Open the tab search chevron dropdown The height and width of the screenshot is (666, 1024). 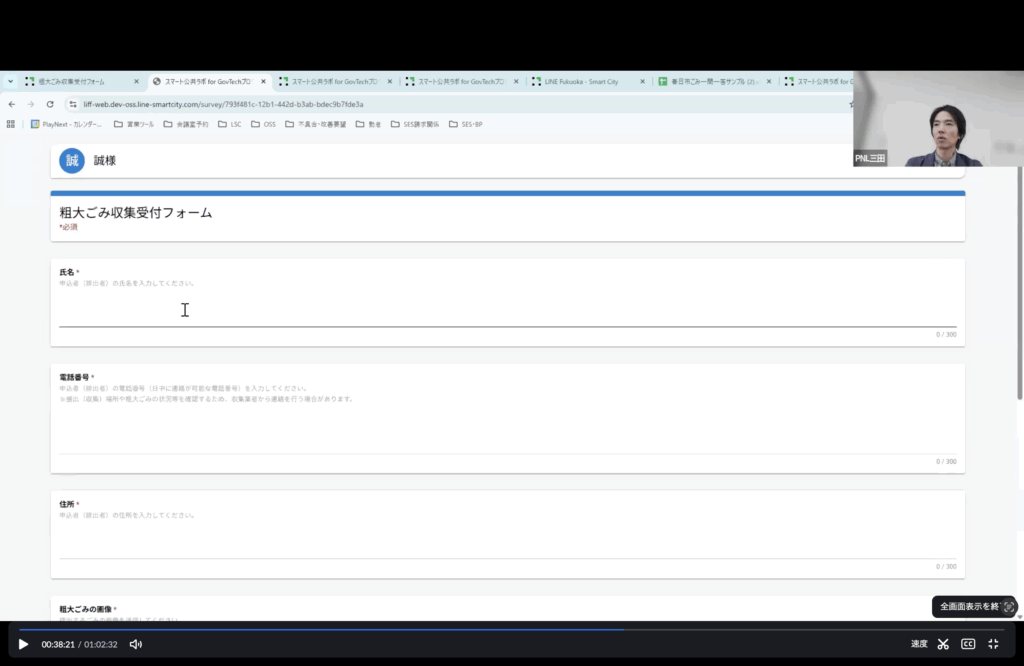click(10, 81)
